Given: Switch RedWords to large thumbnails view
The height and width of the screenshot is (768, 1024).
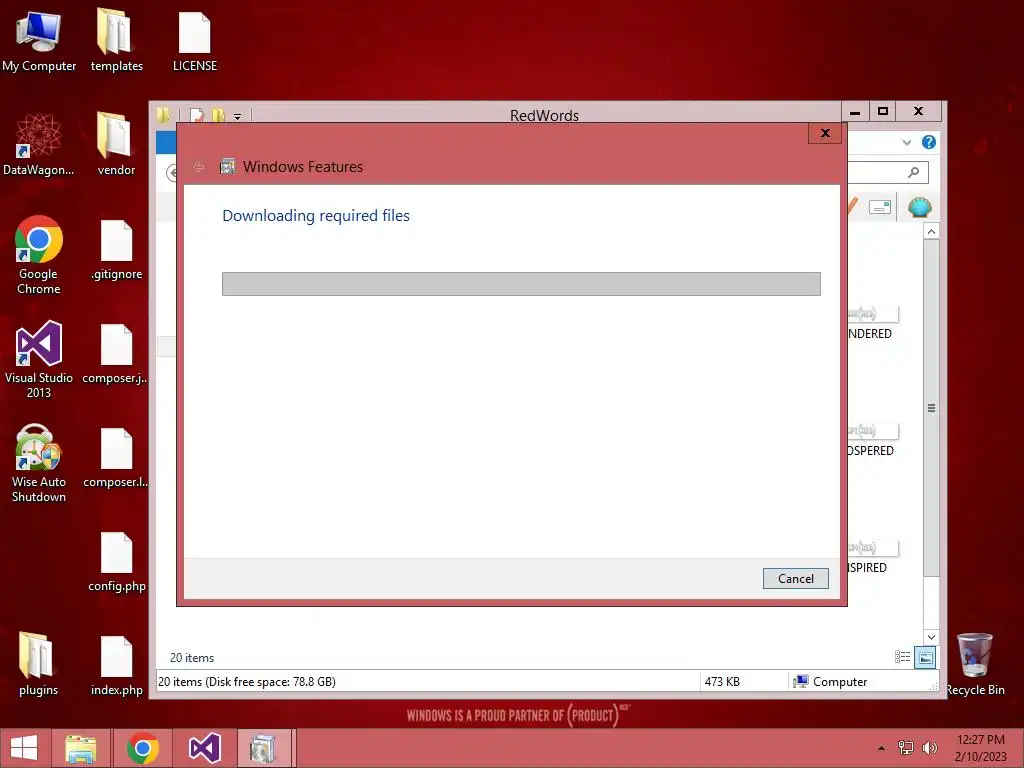Looking at the screenshot, I should tap(925, 657).
